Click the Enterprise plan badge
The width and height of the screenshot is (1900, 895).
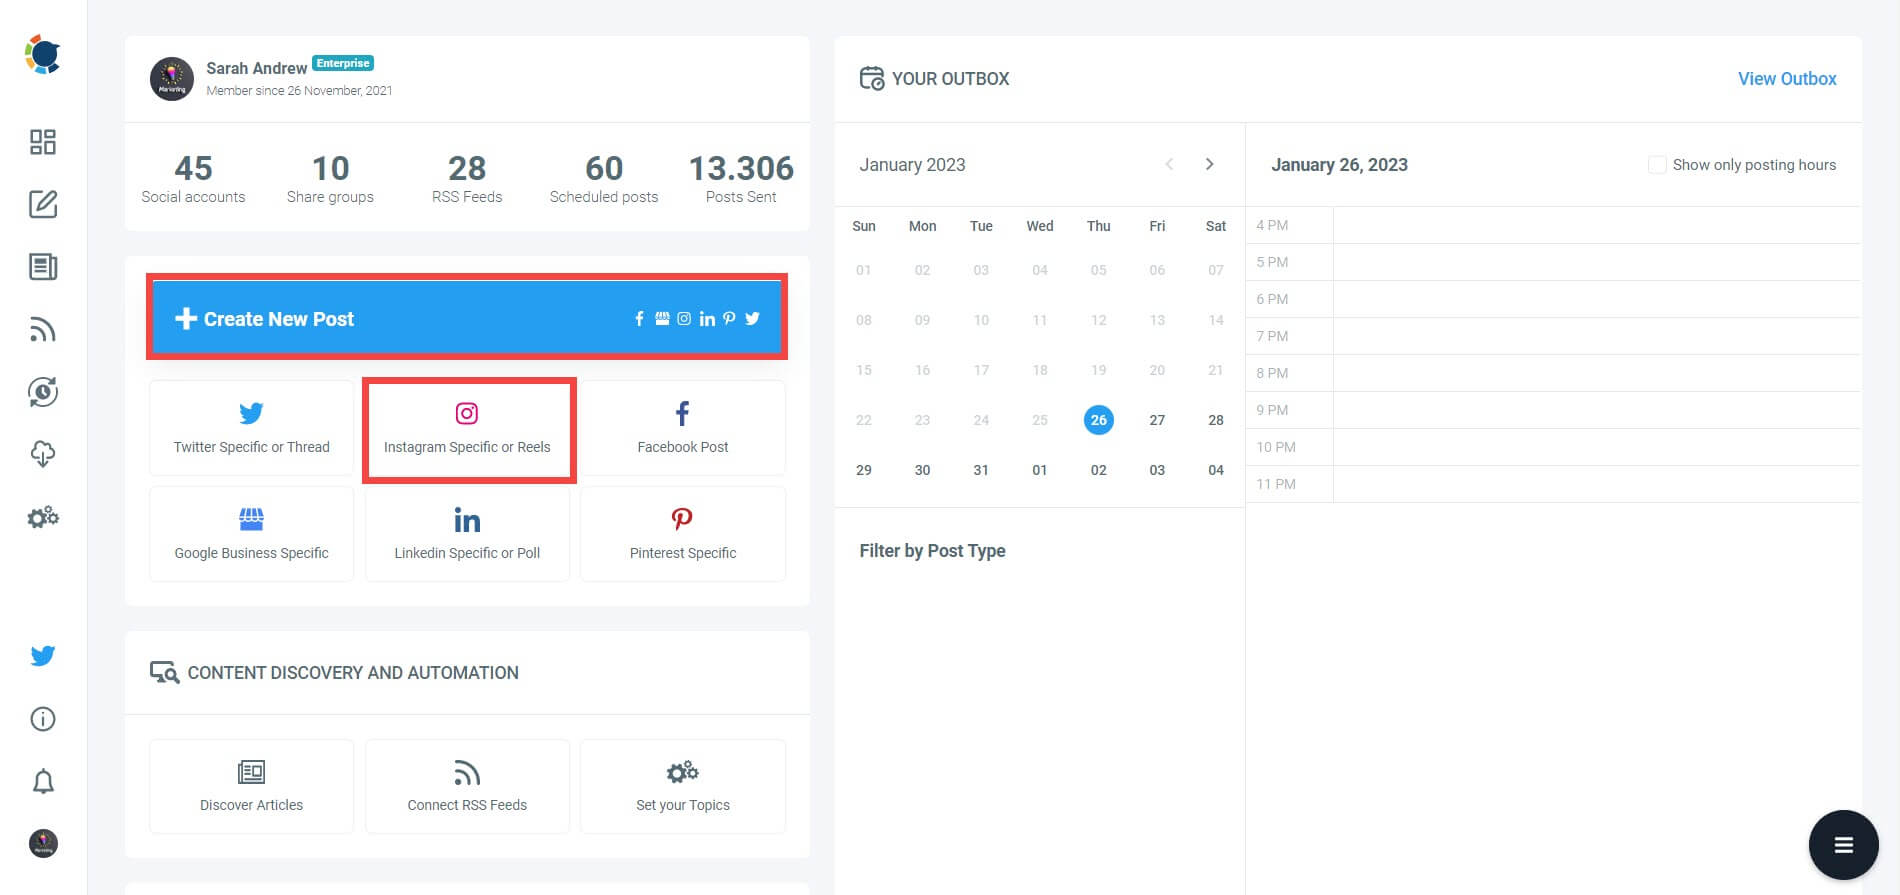tap(343, 63)
